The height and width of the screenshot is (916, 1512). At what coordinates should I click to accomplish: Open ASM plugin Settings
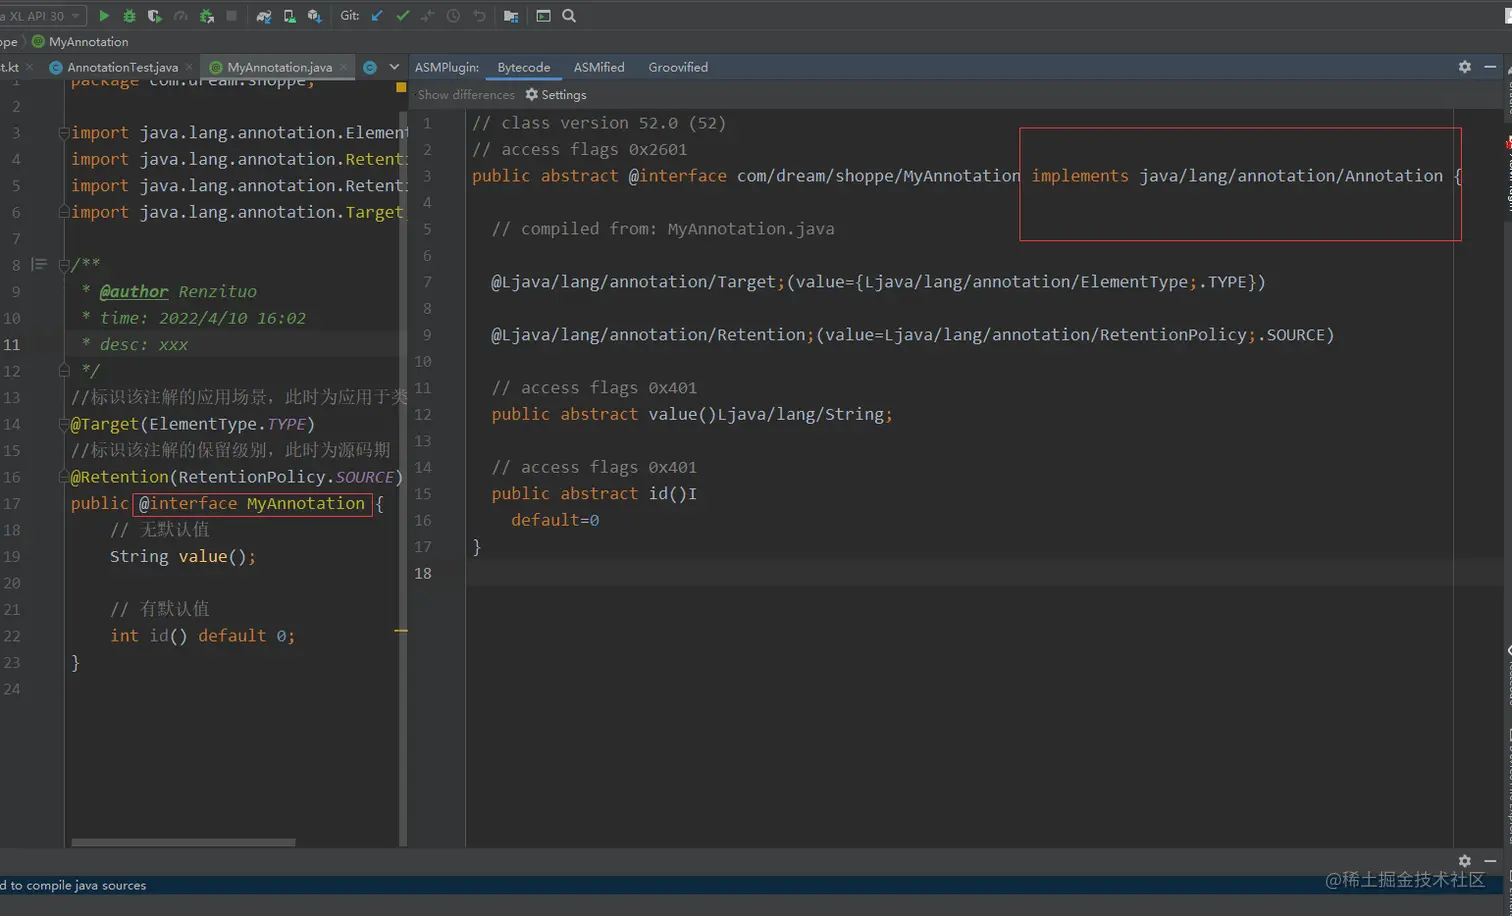click(556, 95)
